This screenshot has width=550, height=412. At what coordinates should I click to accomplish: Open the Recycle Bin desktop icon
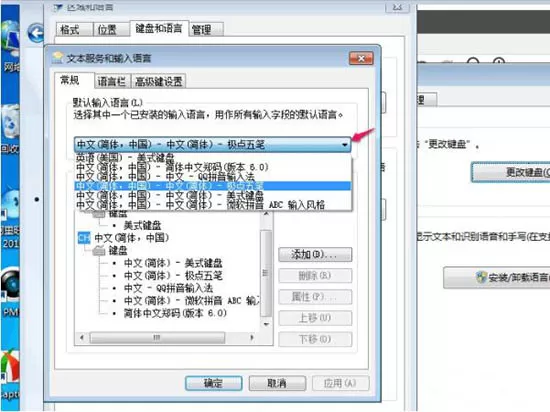[x=10, y=129]
